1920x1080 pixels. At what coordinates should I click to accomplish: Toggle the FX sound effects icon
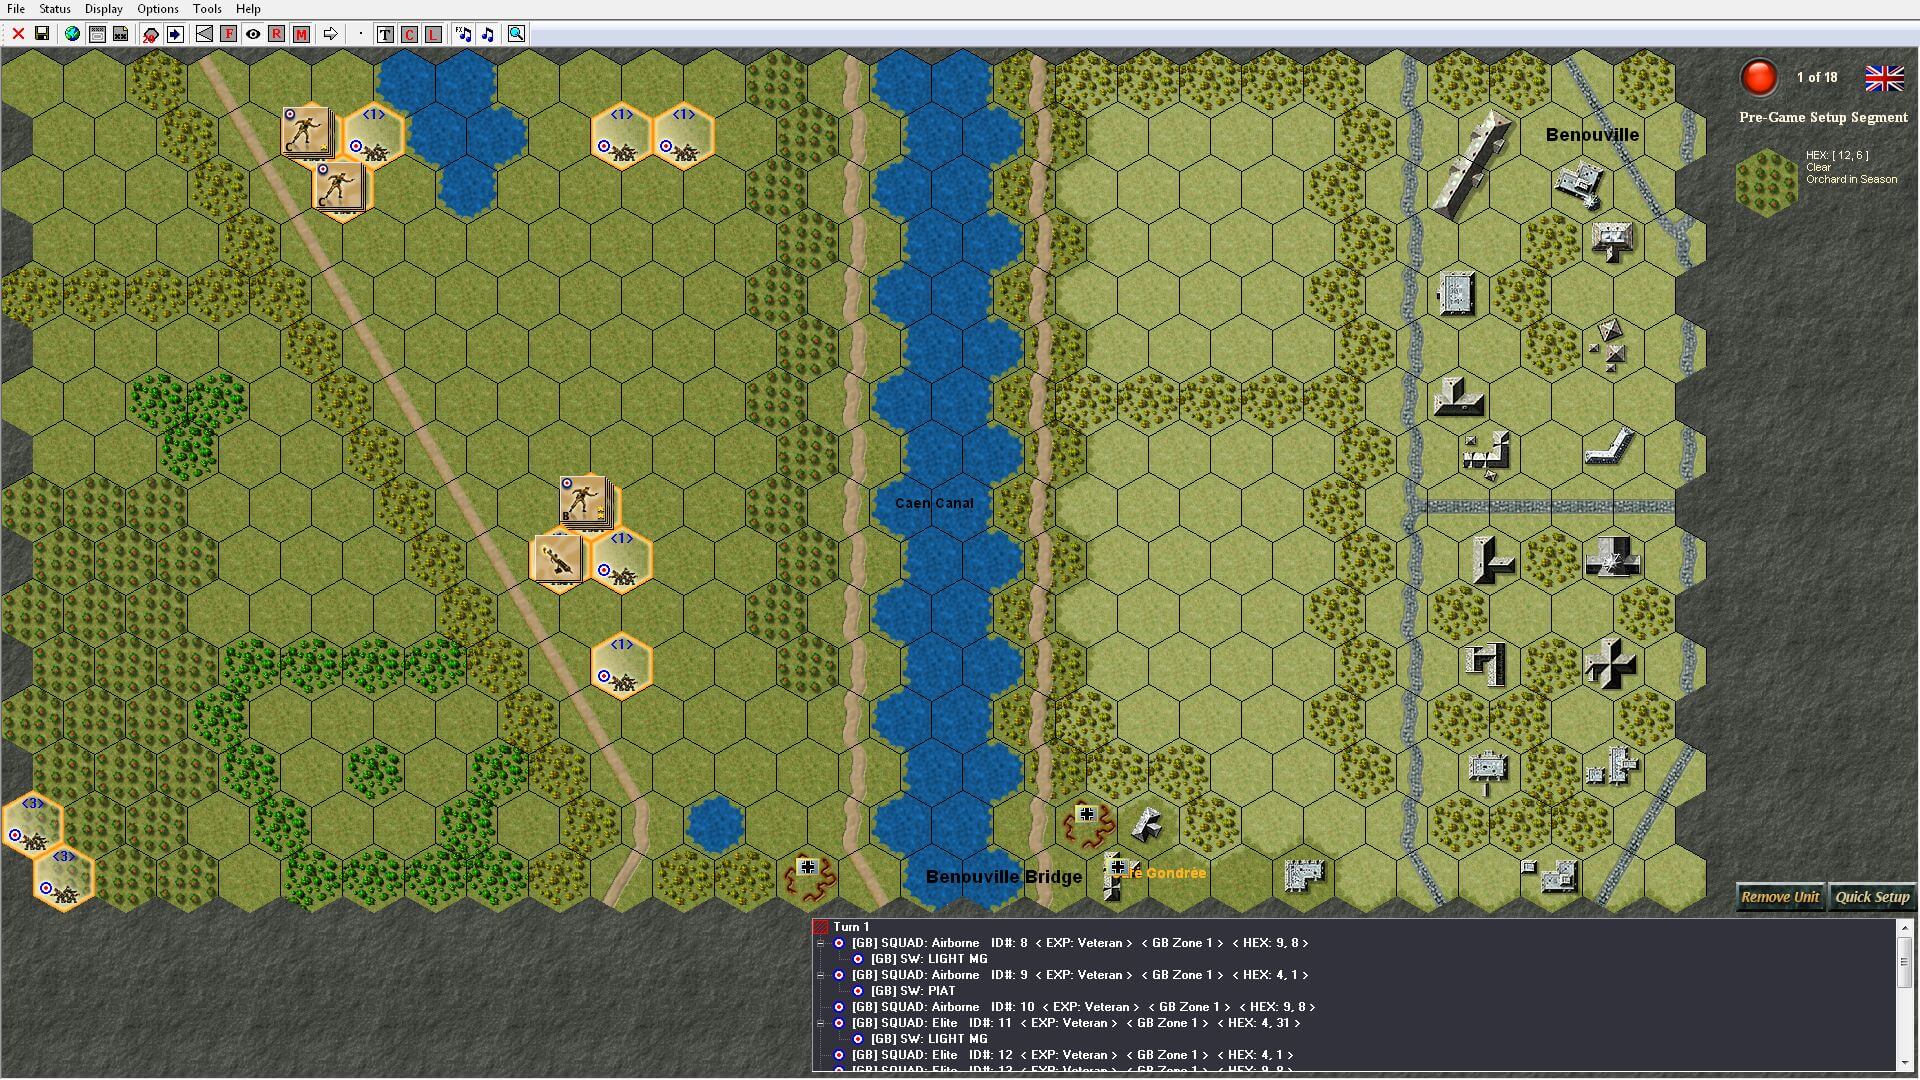click(463, 34)
